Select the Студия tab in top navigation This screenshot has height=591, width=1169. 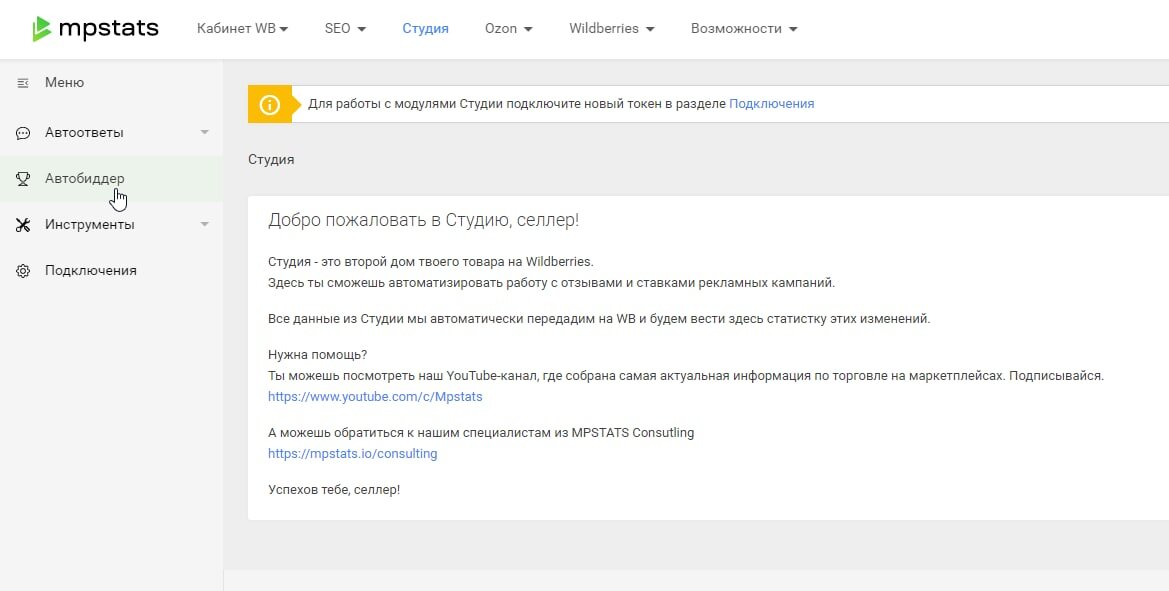pyautogui.click(x=426, y=29)
